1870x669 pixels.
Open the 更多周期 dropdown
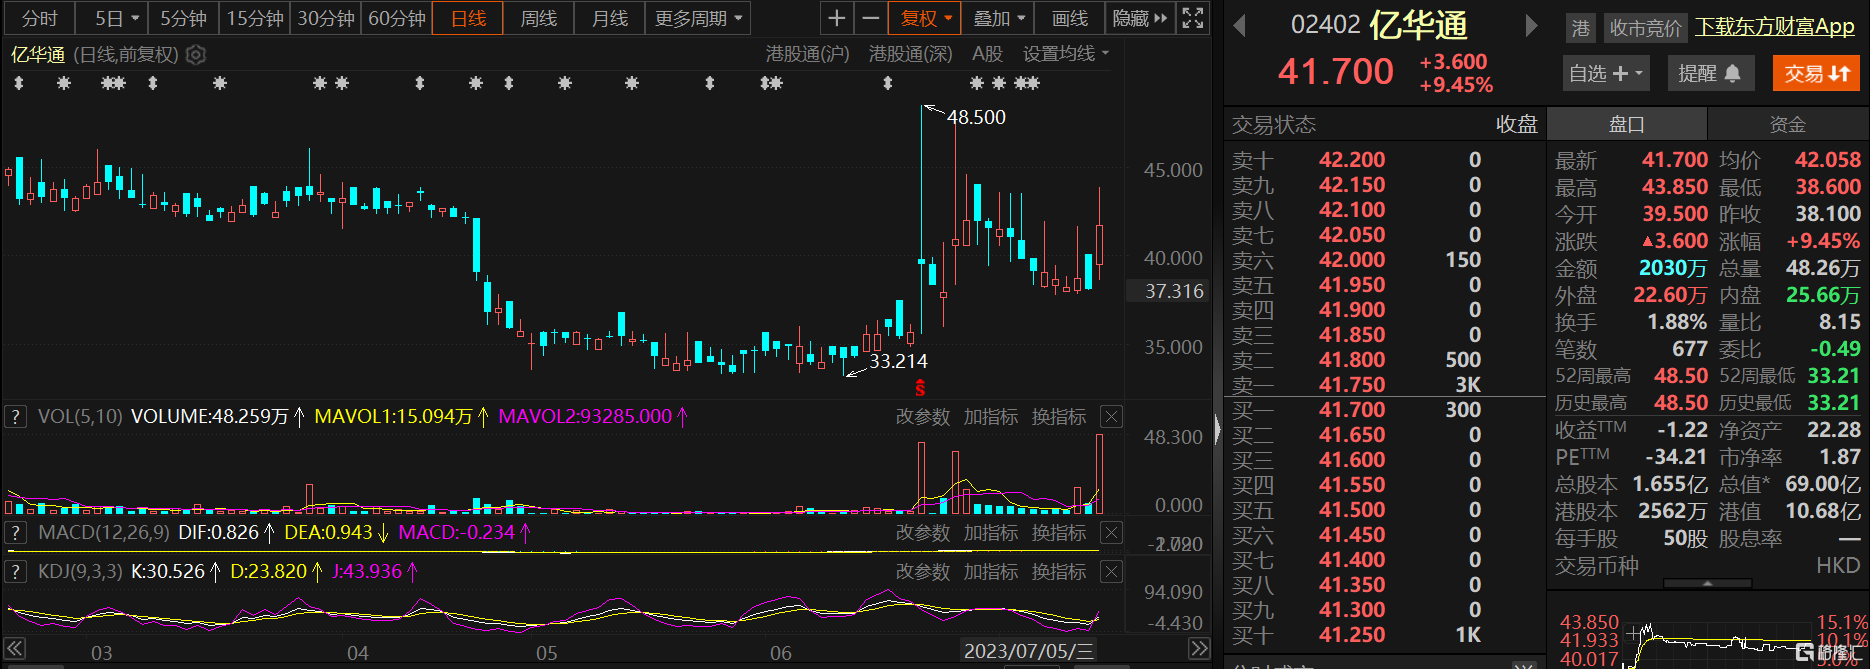(698, 18)
